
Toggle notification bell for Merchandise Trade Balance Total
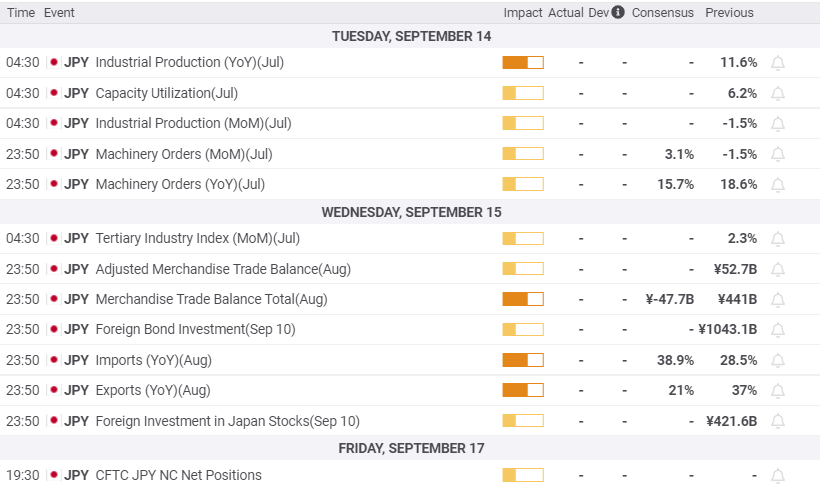tap(778, 299)
